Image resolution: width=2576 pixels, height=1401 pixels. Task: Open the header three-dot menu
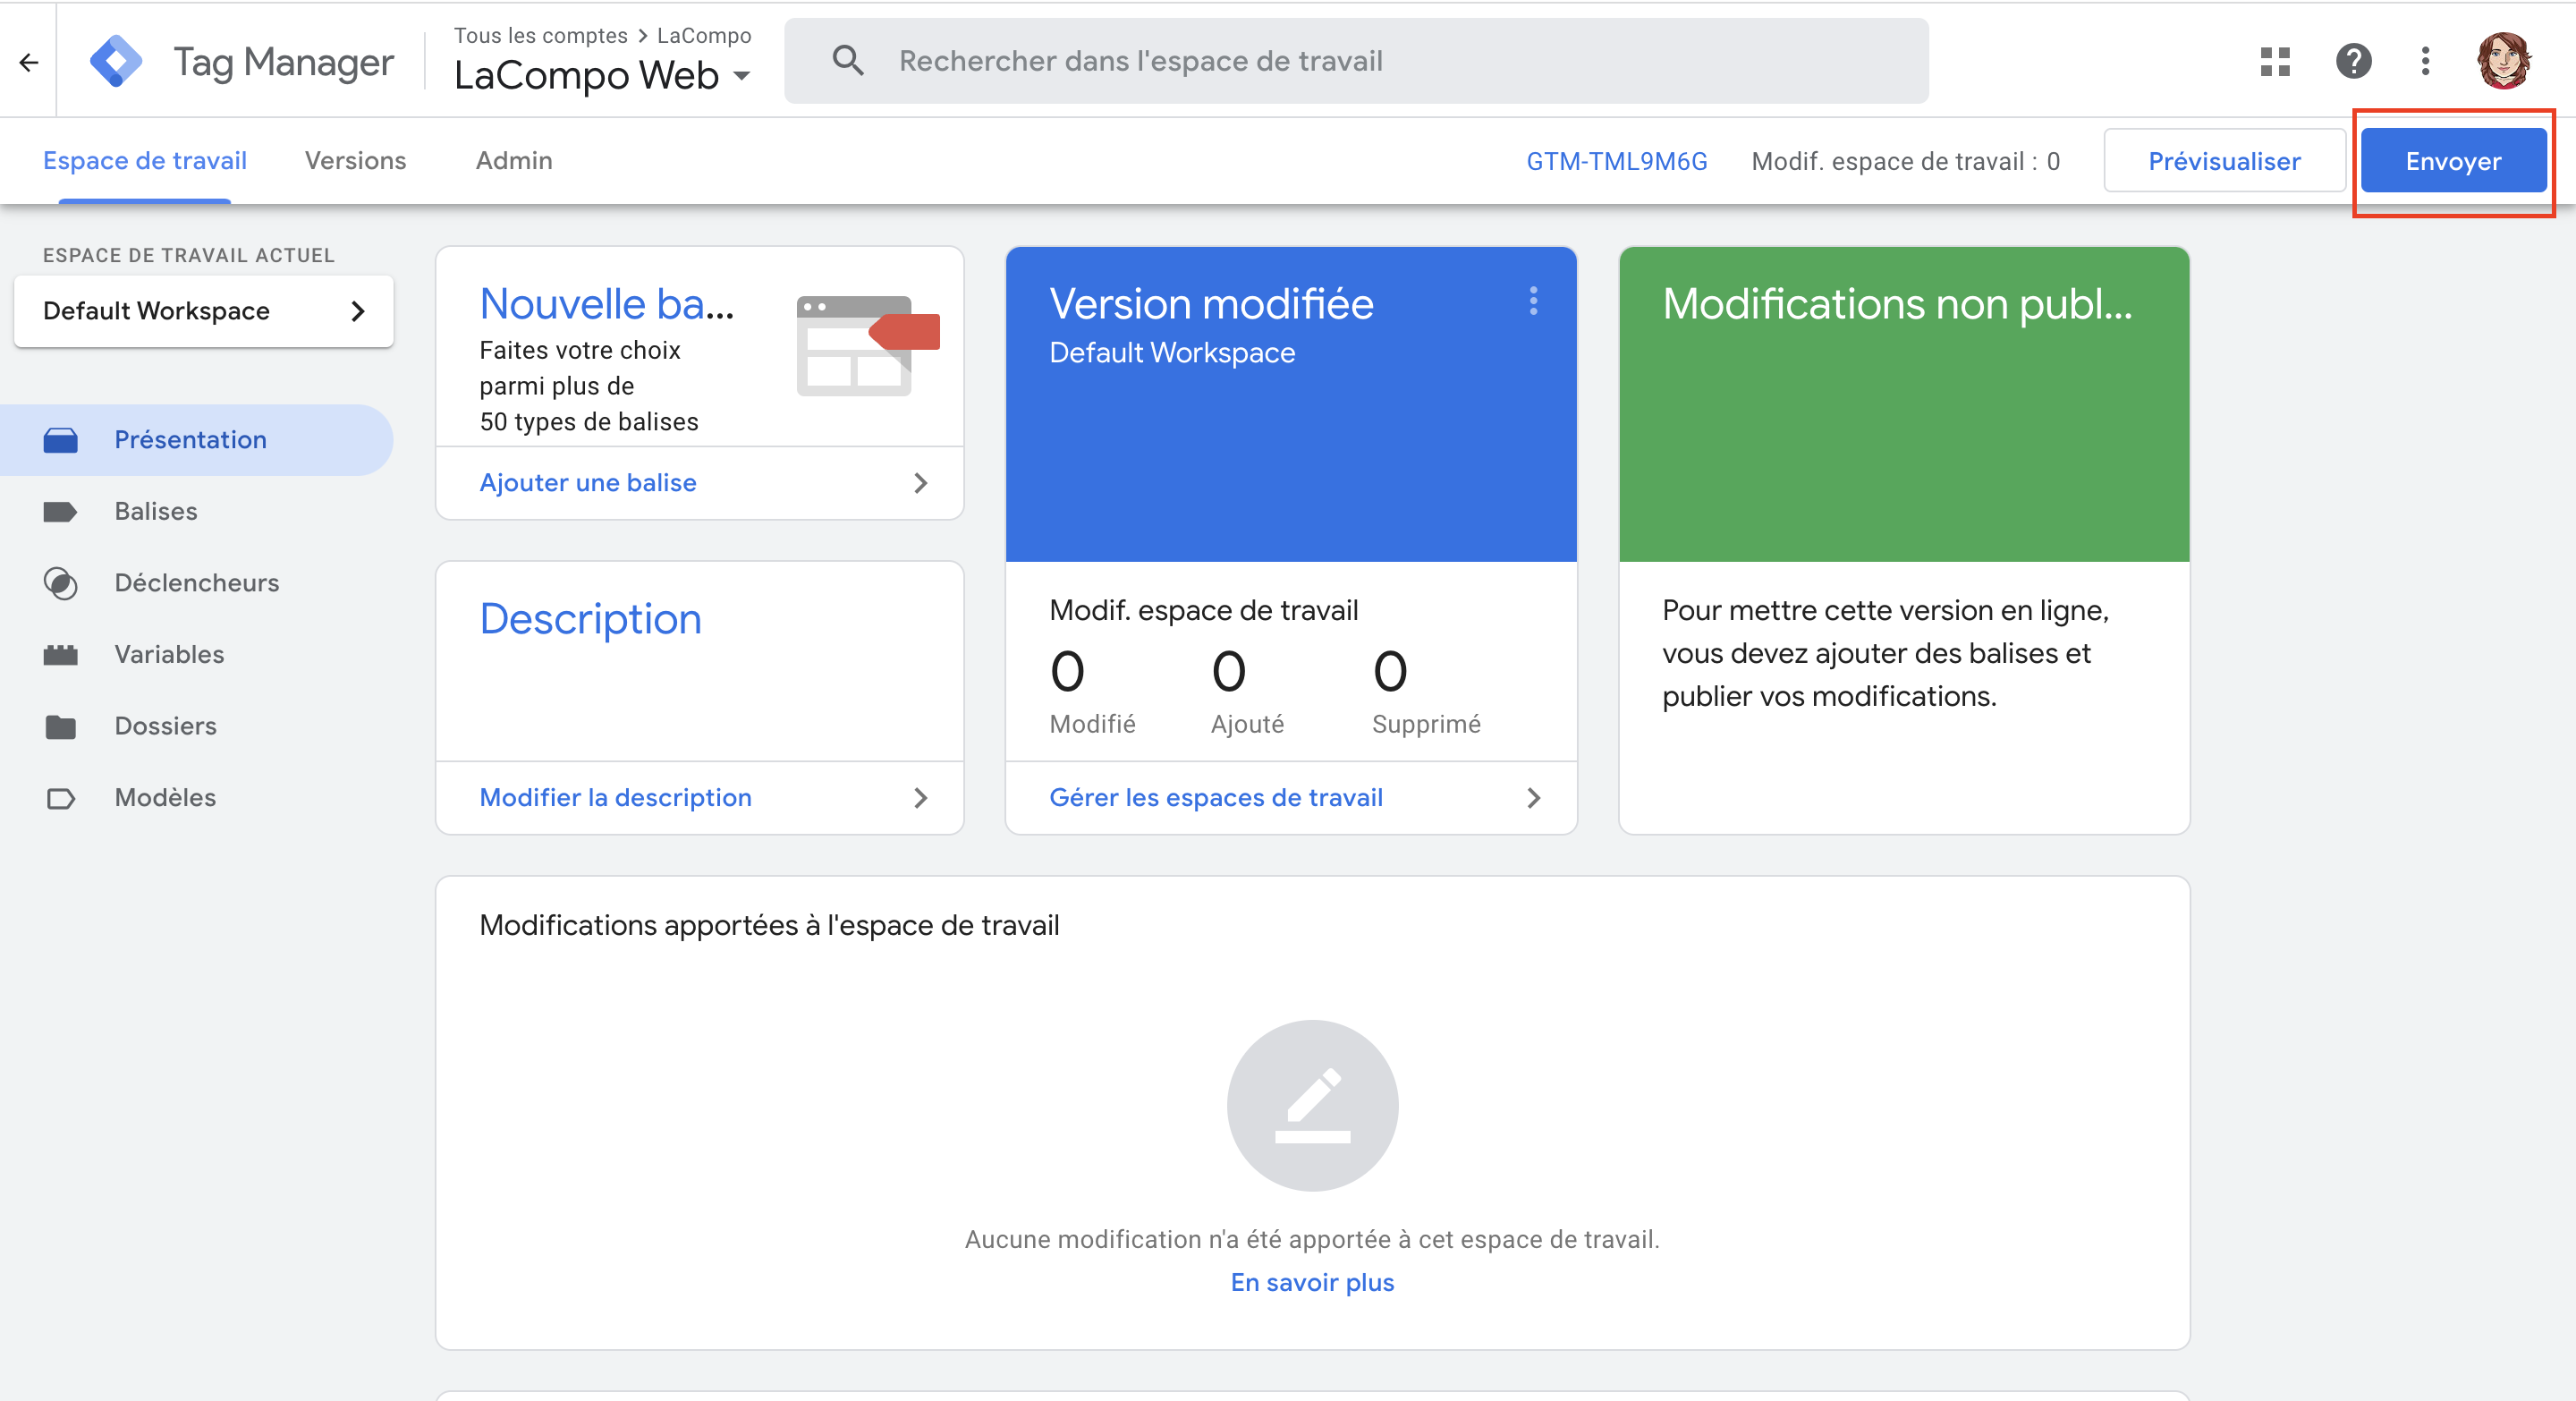(x=2425, y=61)
